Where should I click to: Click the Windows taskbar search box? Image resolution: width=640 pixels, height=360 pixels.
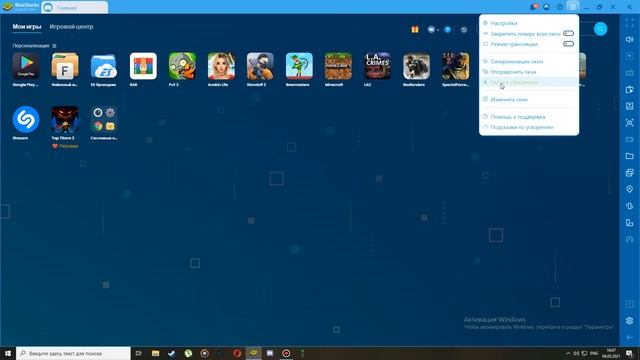coord(73,353)
